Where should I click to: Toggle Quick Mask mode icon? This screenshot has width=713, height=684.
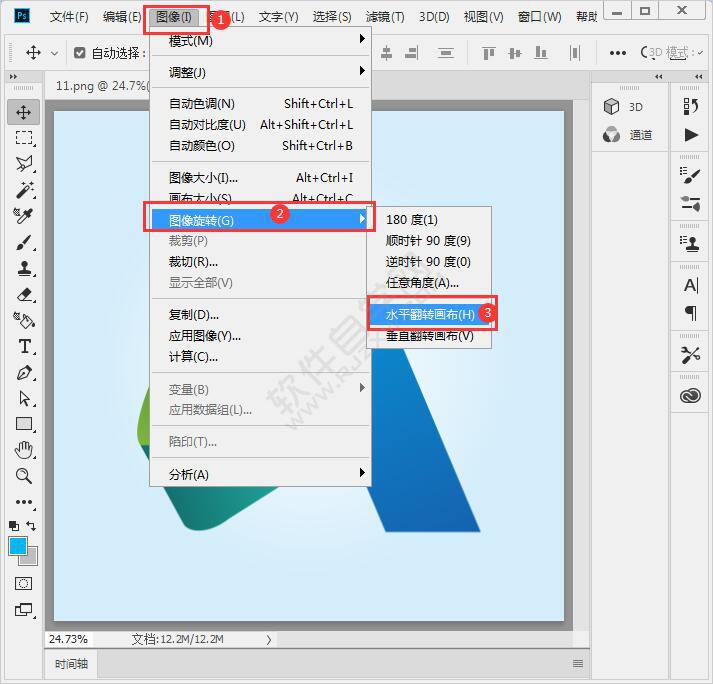(24, 583)
